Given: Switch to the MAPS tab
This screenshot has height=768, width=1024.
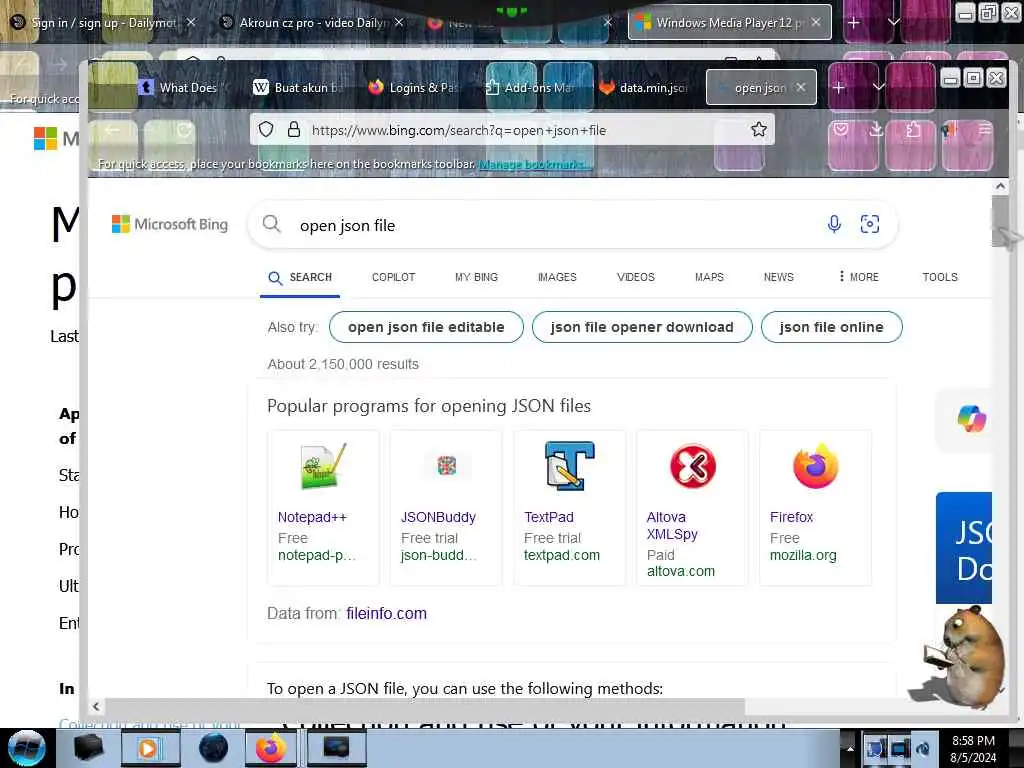Looking at the screenshot, I should (709, 277).
